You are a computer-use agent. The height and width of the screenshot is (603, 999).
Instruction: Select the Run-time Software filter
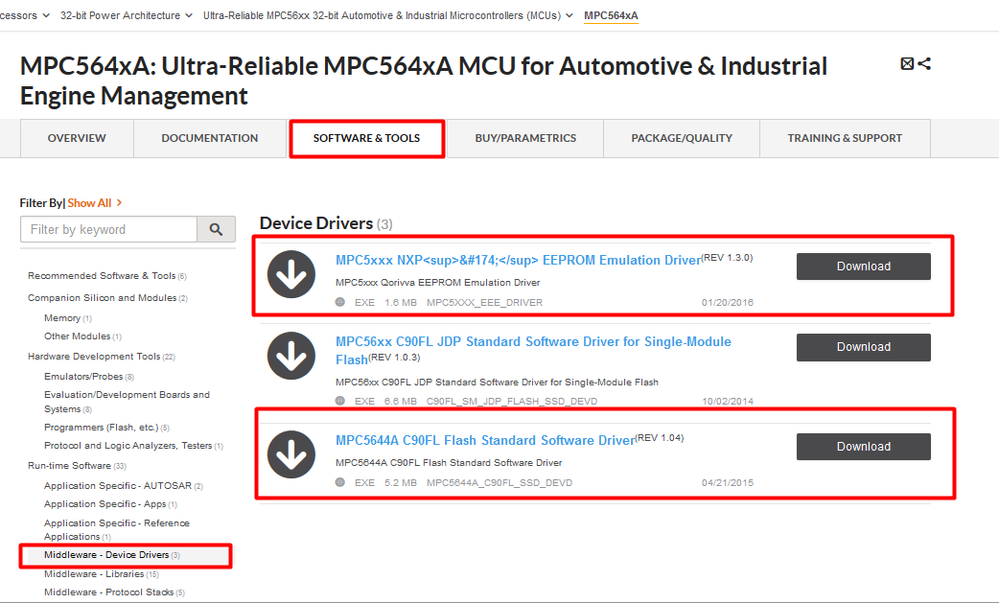(x=69, y=466)
